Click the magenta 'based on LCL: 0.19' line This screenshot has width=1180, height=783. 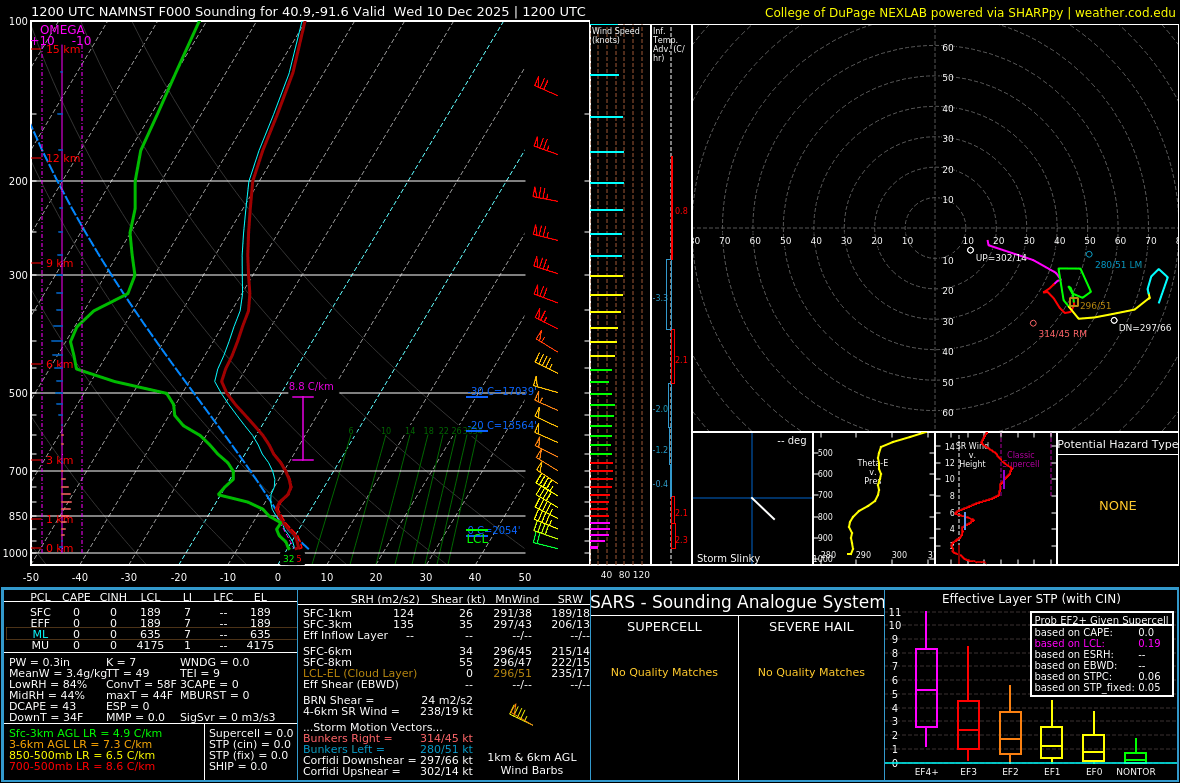1097,643
